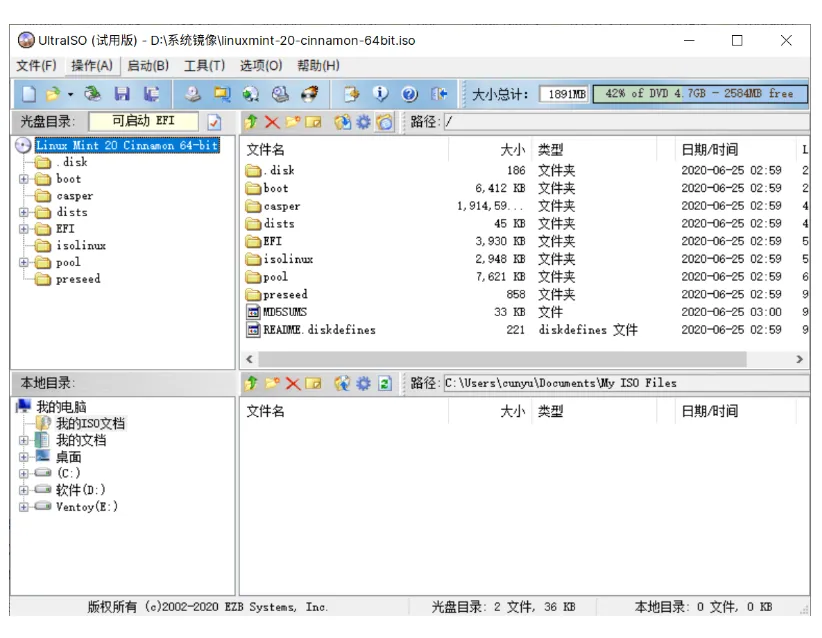The height and width of the screenshot is (638, 822).
Task: Open the 帮助(H) menu
Action: tap(318, 66)
